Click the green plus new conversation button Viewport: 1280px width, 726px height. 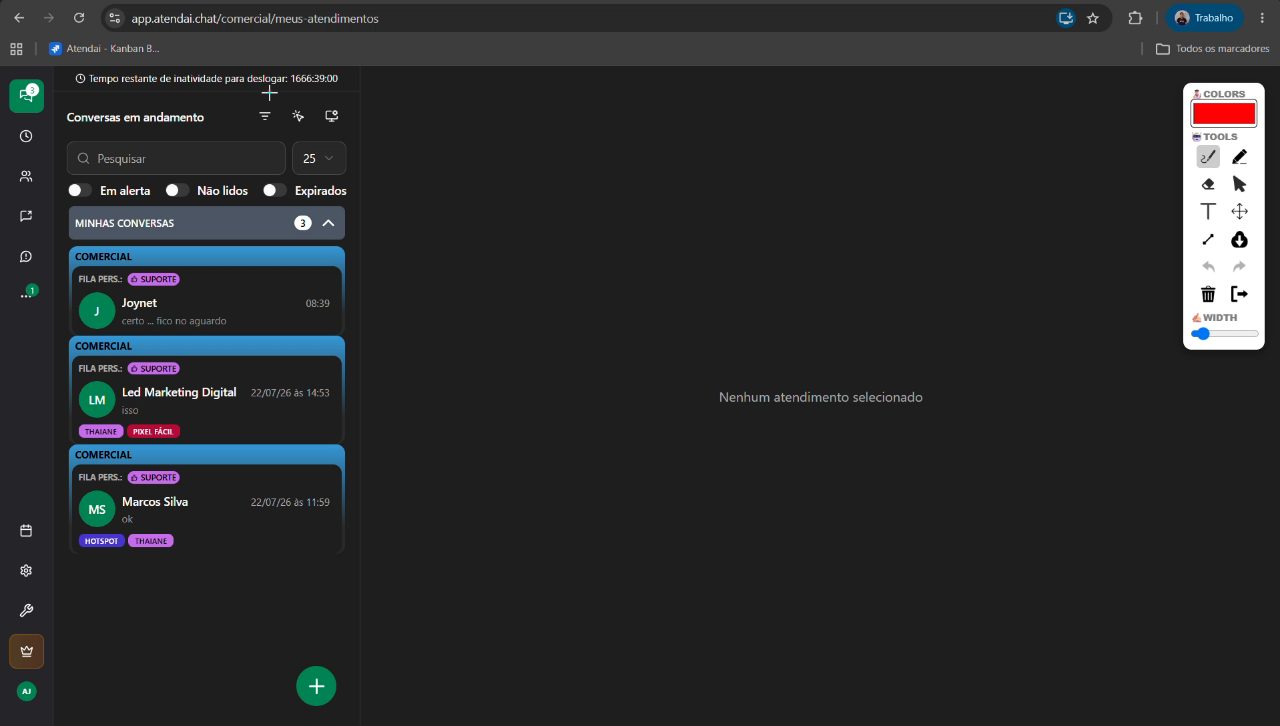tap(316, 686)
